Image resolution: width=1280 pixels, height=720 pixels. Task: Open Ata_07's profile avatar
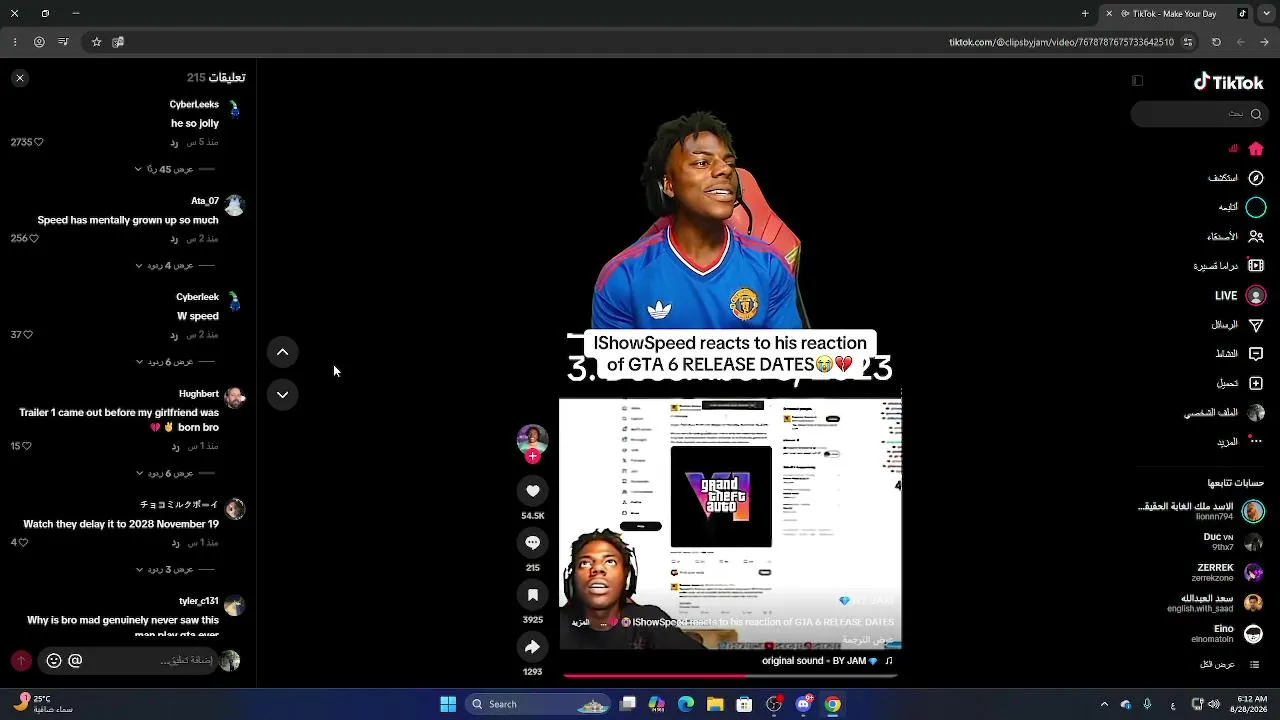234,205
